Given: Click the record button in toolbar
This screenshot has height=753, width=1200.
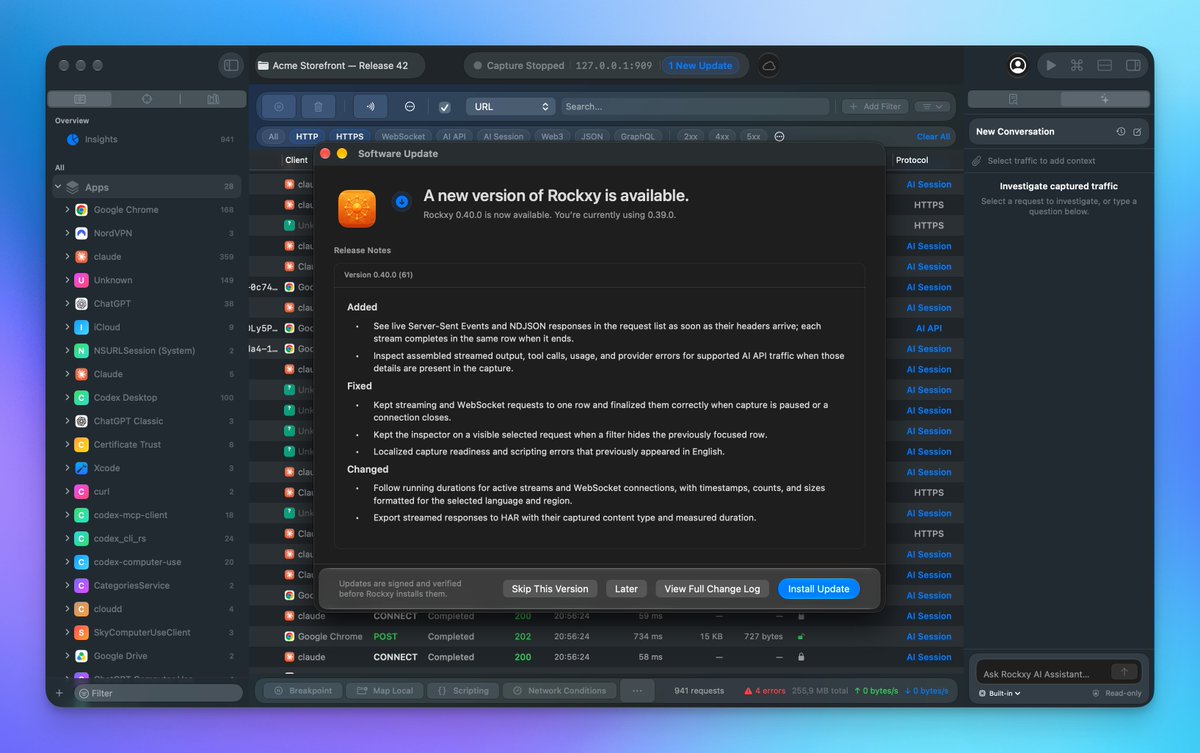Looking at the screenshot, I should (279, 106).
